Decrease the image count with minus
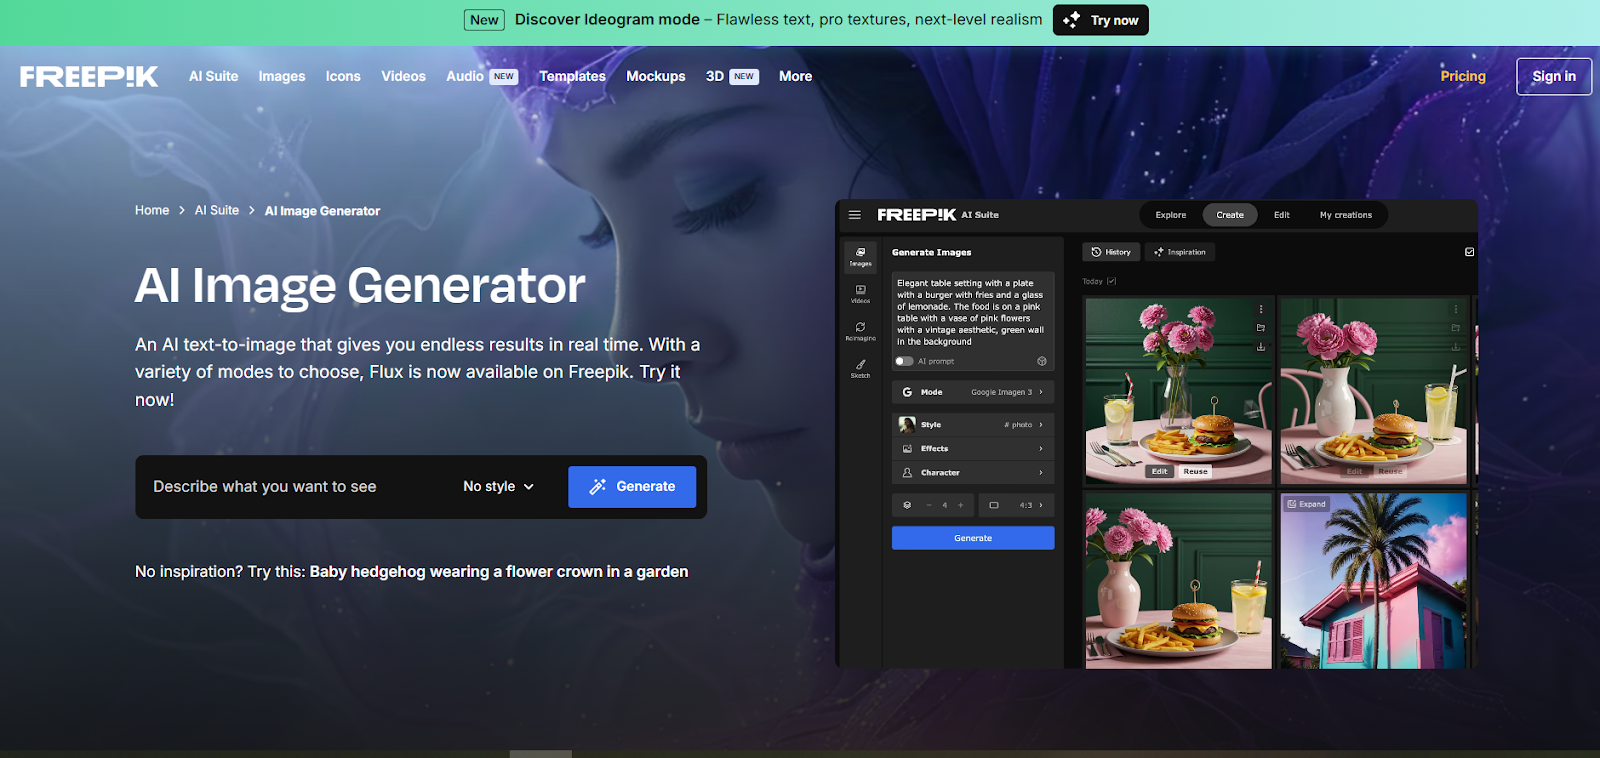Viewport: 1600px width, 758px height. (929, 505)
